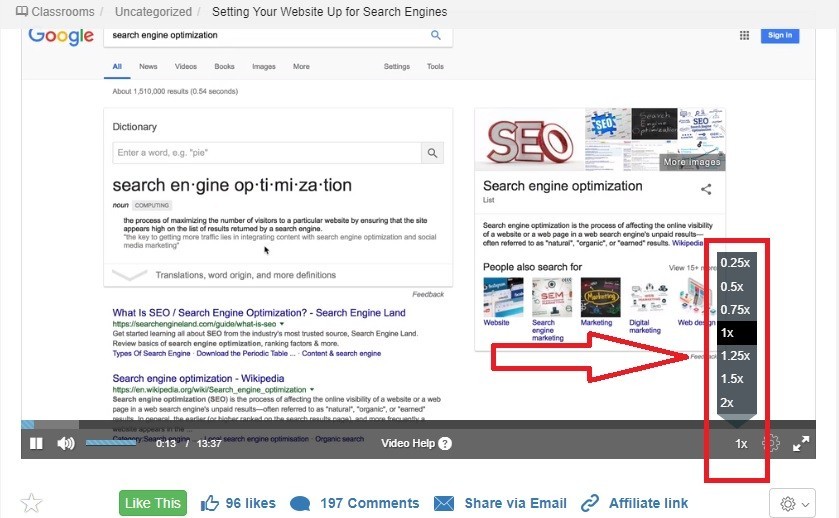Open Google search Settings
839x518 pixels.
click(x=396, y=66)
